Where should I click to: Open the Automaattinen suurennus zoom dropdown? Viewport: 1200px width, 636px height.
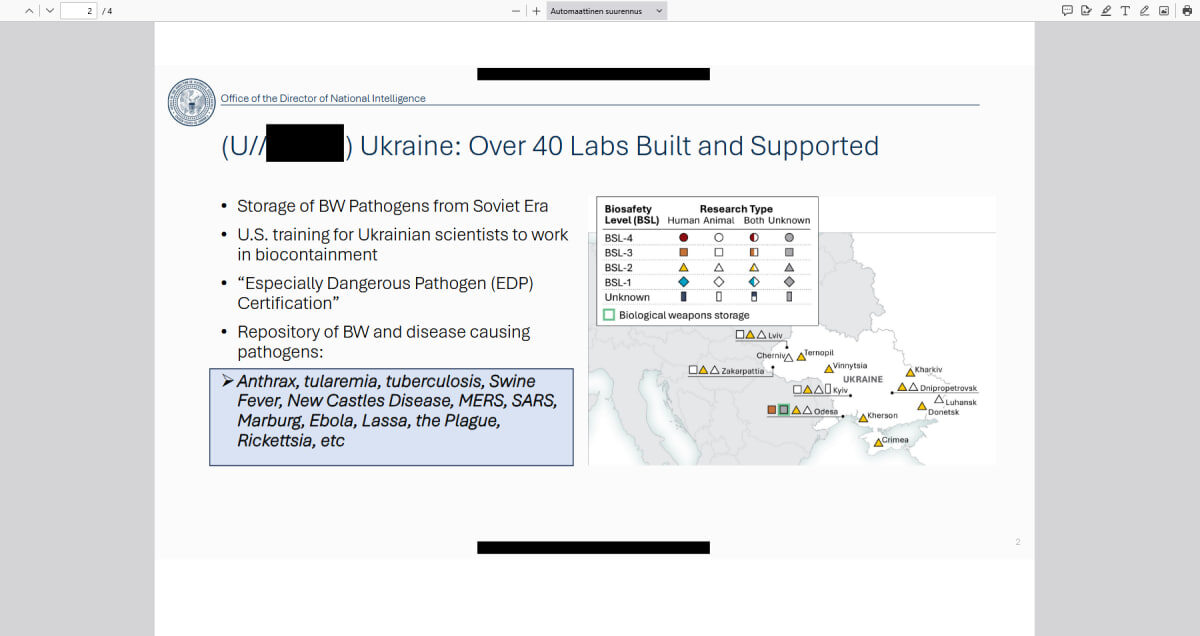607,10
